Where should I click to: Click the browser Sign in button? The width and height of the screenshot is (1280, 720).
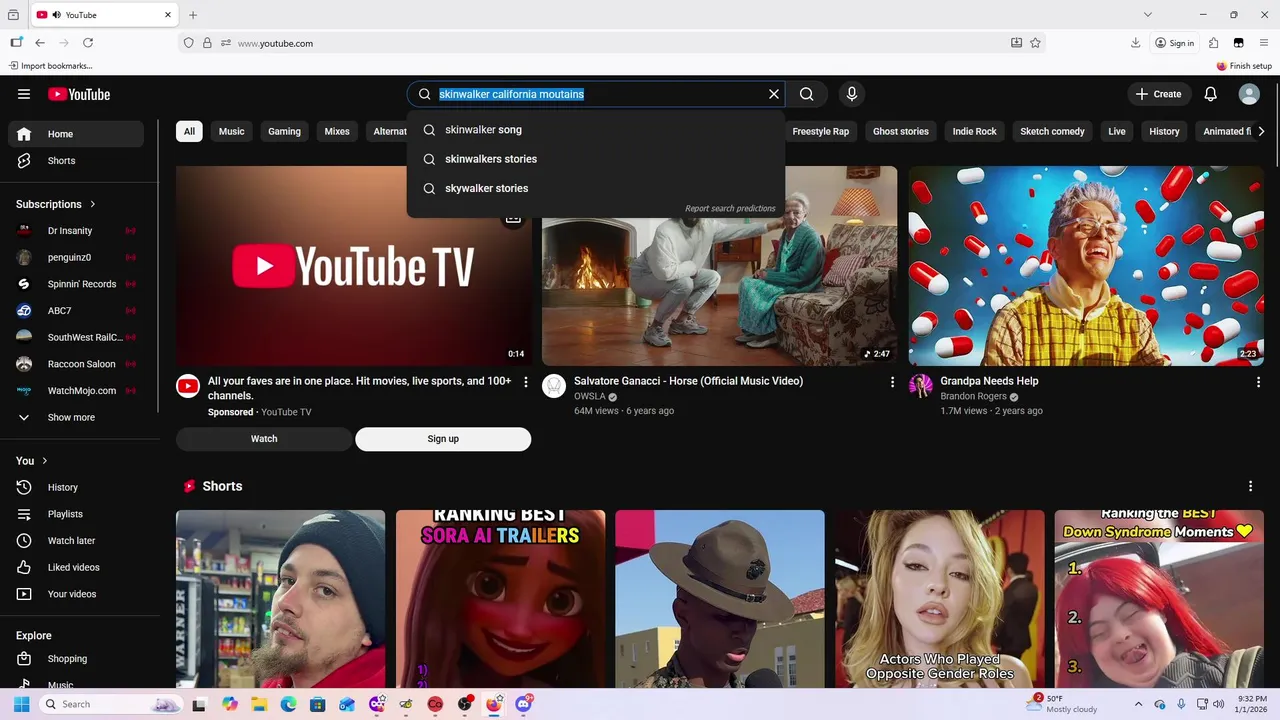(1174, 43)
